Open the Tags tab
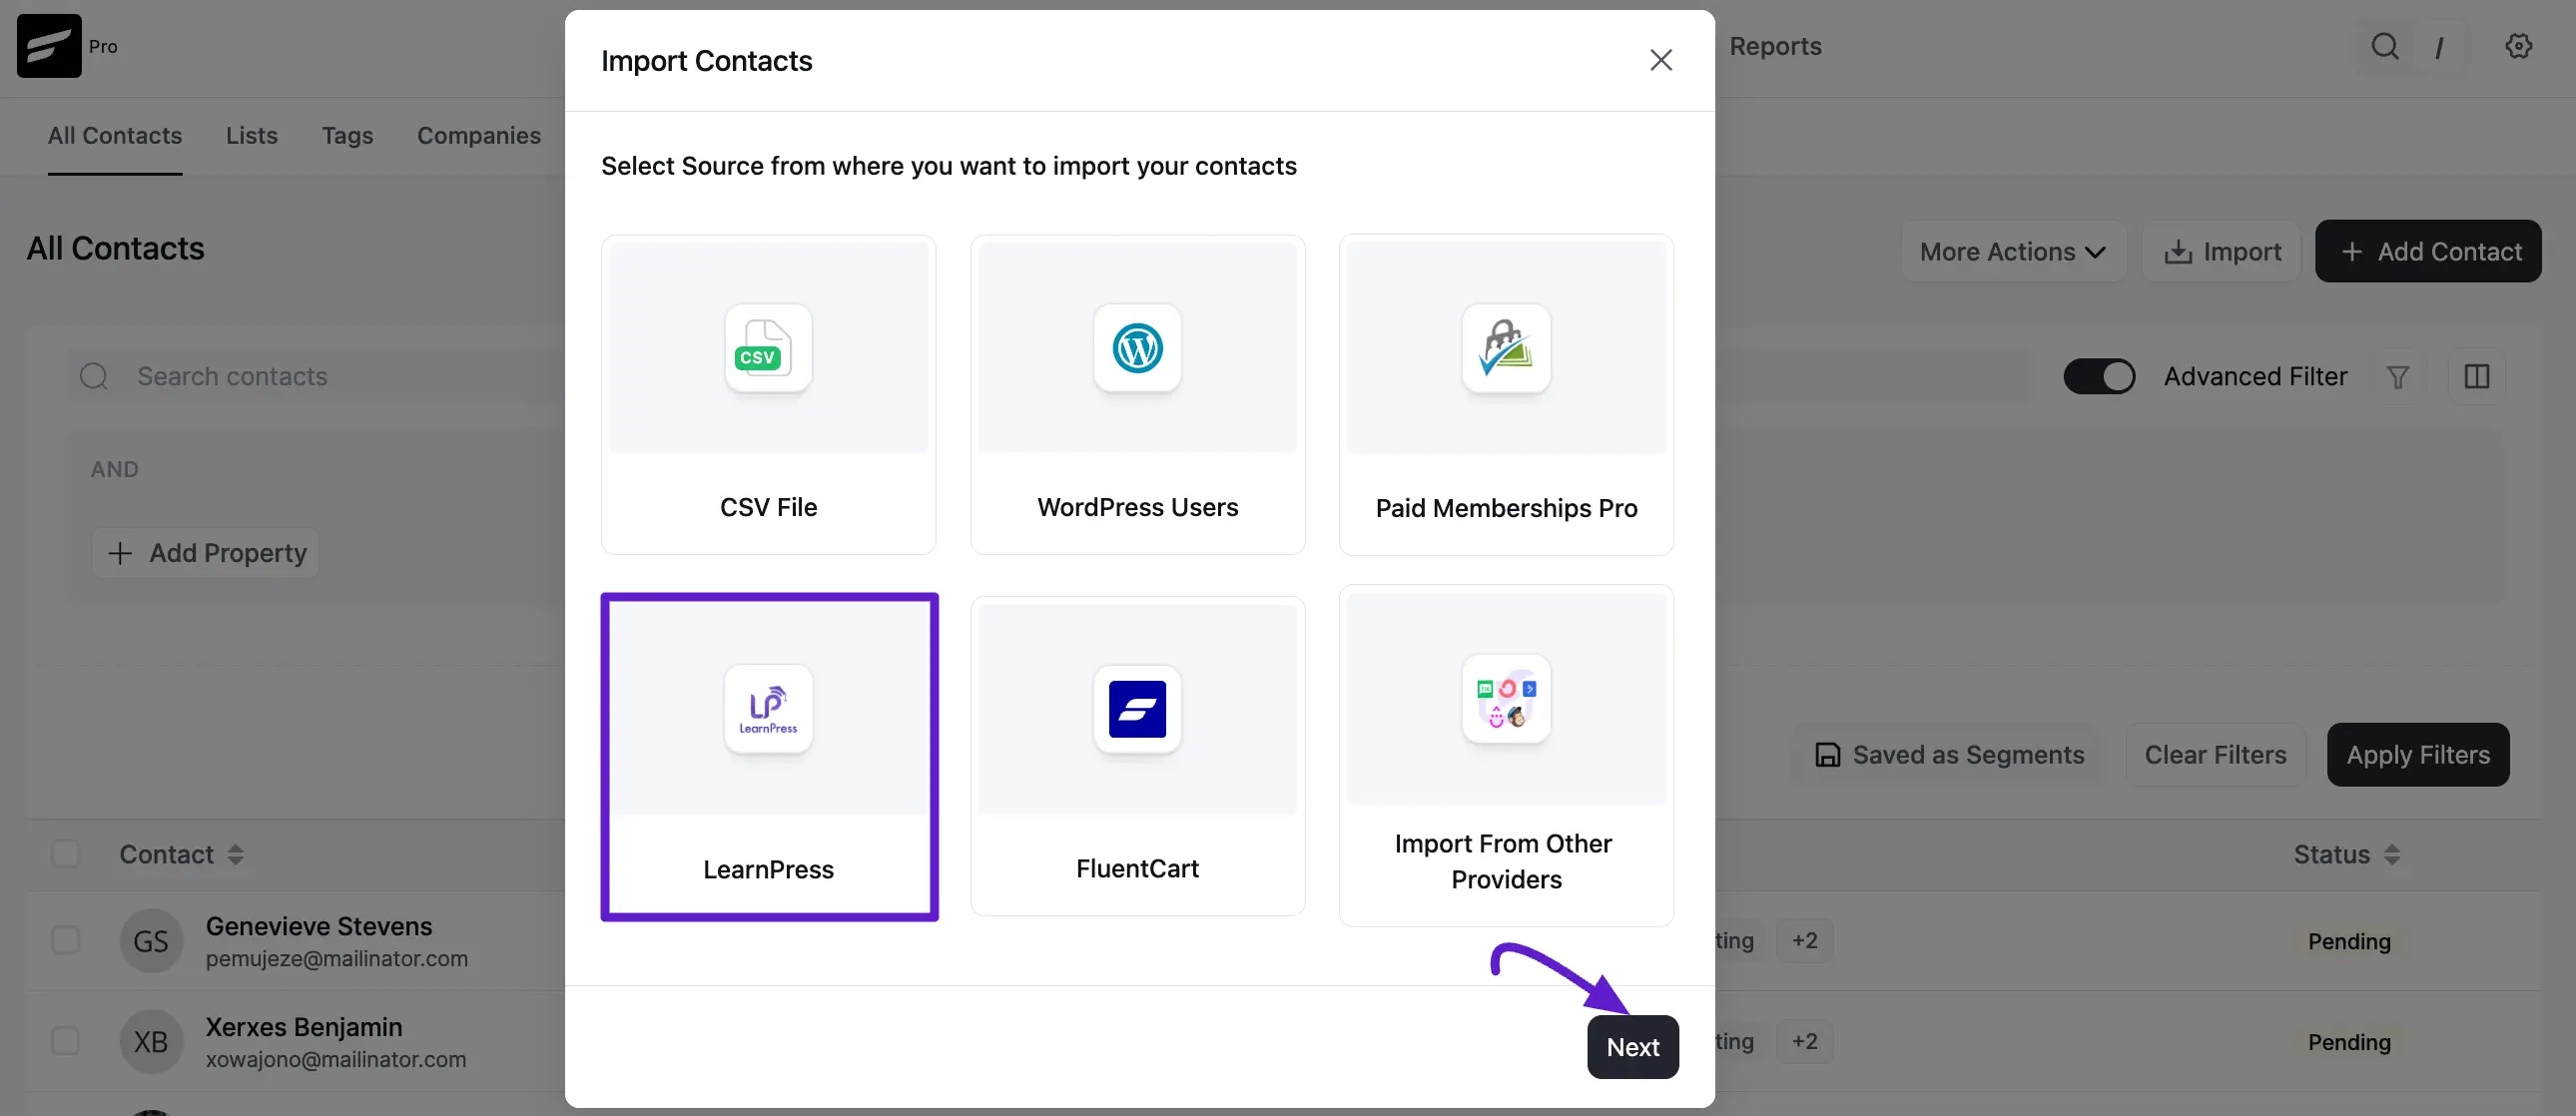 347,136
